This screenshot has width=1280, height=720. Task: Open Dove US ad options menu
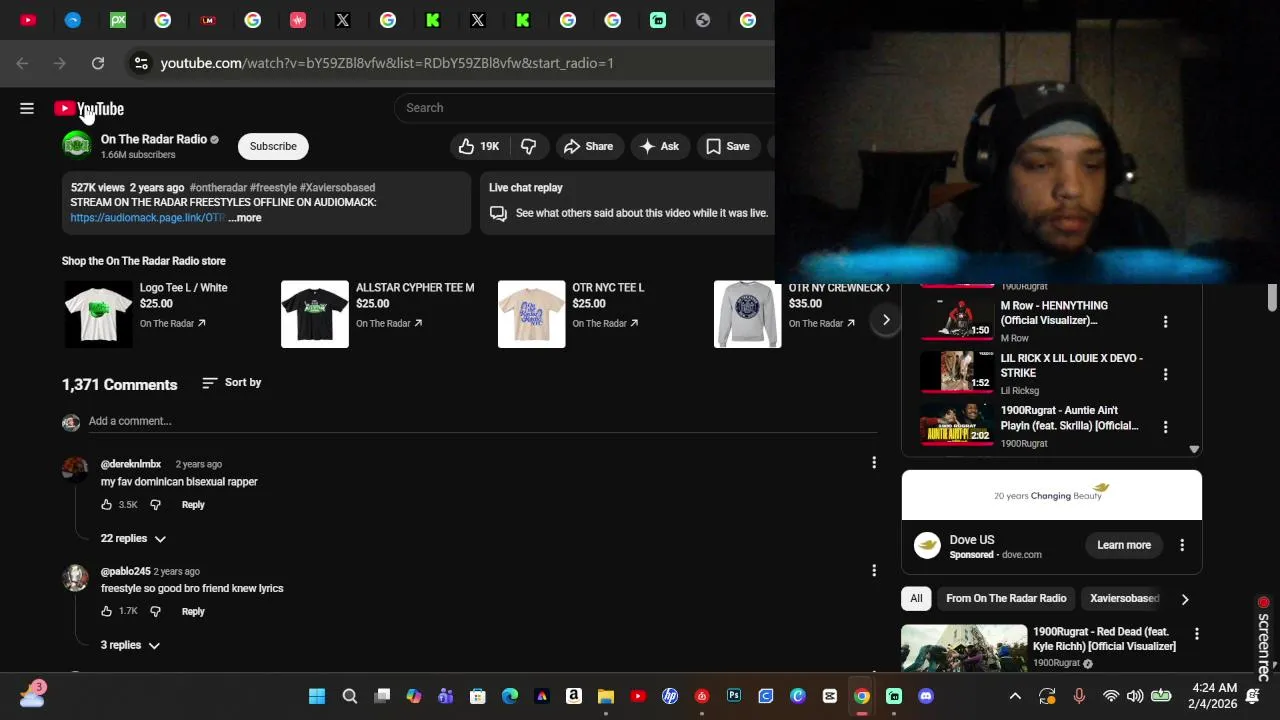[1182, 545]
